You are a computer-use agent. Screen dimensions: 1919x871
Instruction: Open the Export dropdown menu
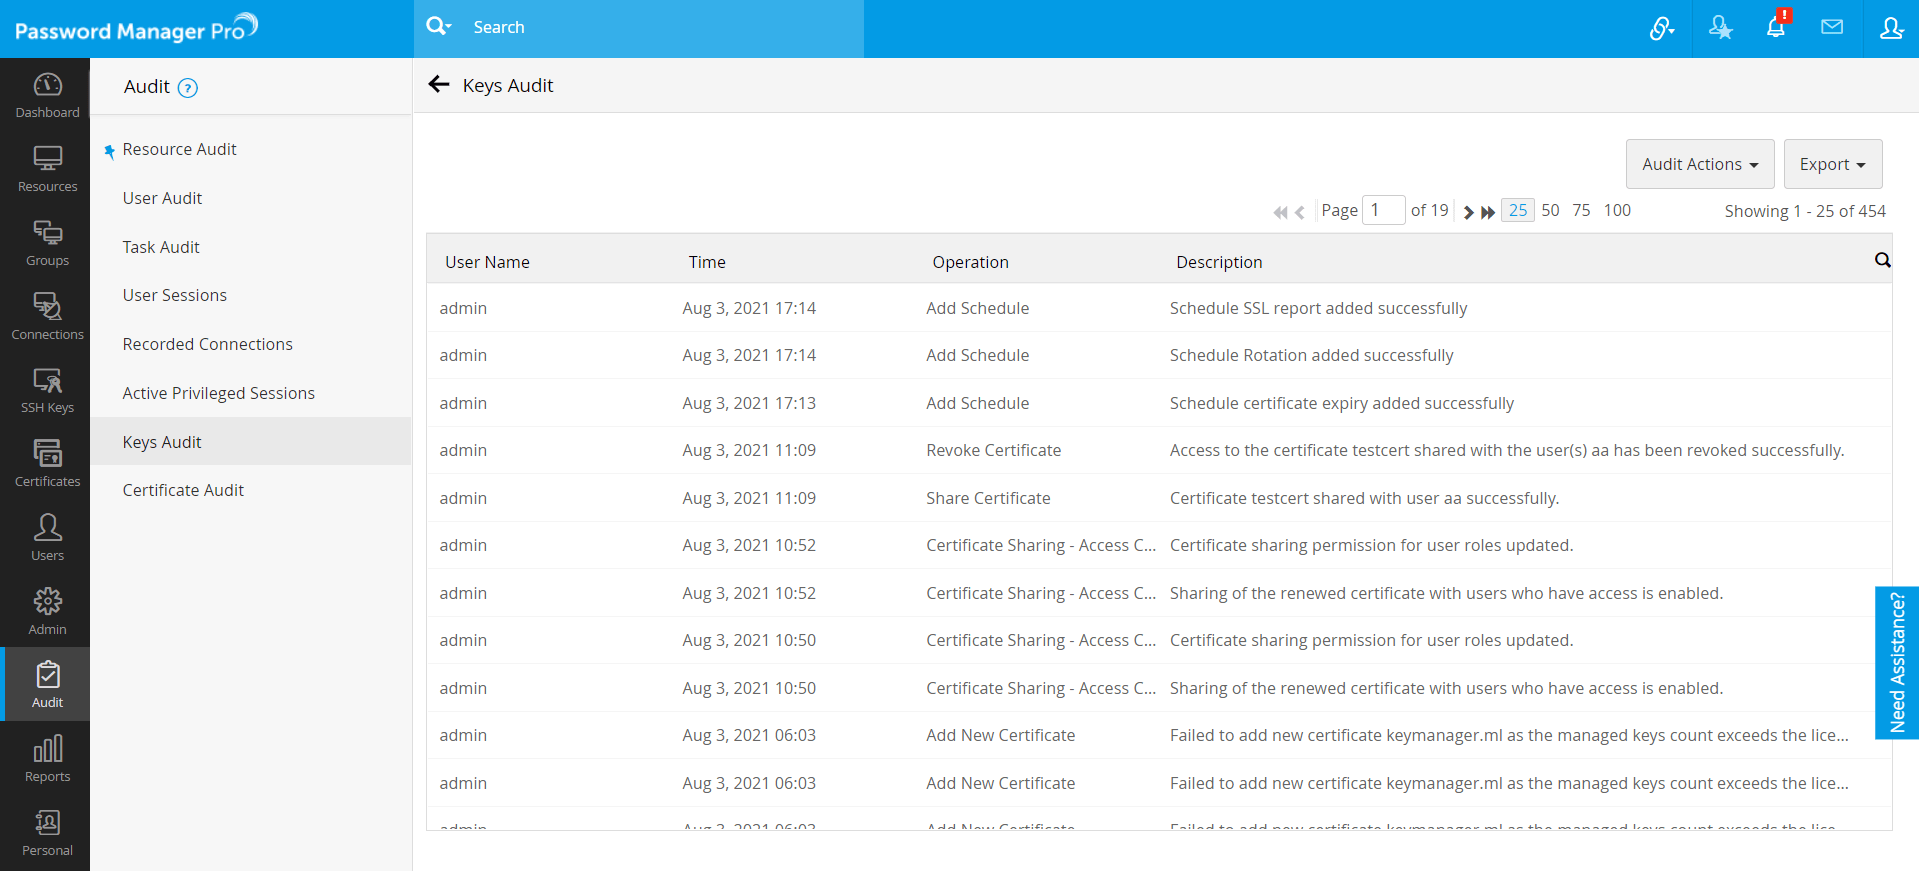(x=1832, y=164)
